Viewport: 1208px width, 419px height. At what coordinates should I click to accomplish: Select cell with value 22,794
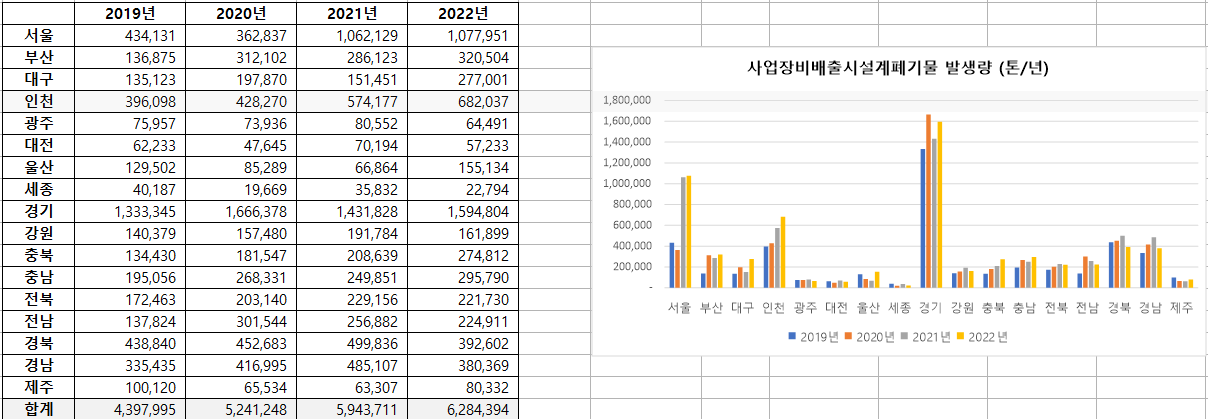click(x=463, y=188)
